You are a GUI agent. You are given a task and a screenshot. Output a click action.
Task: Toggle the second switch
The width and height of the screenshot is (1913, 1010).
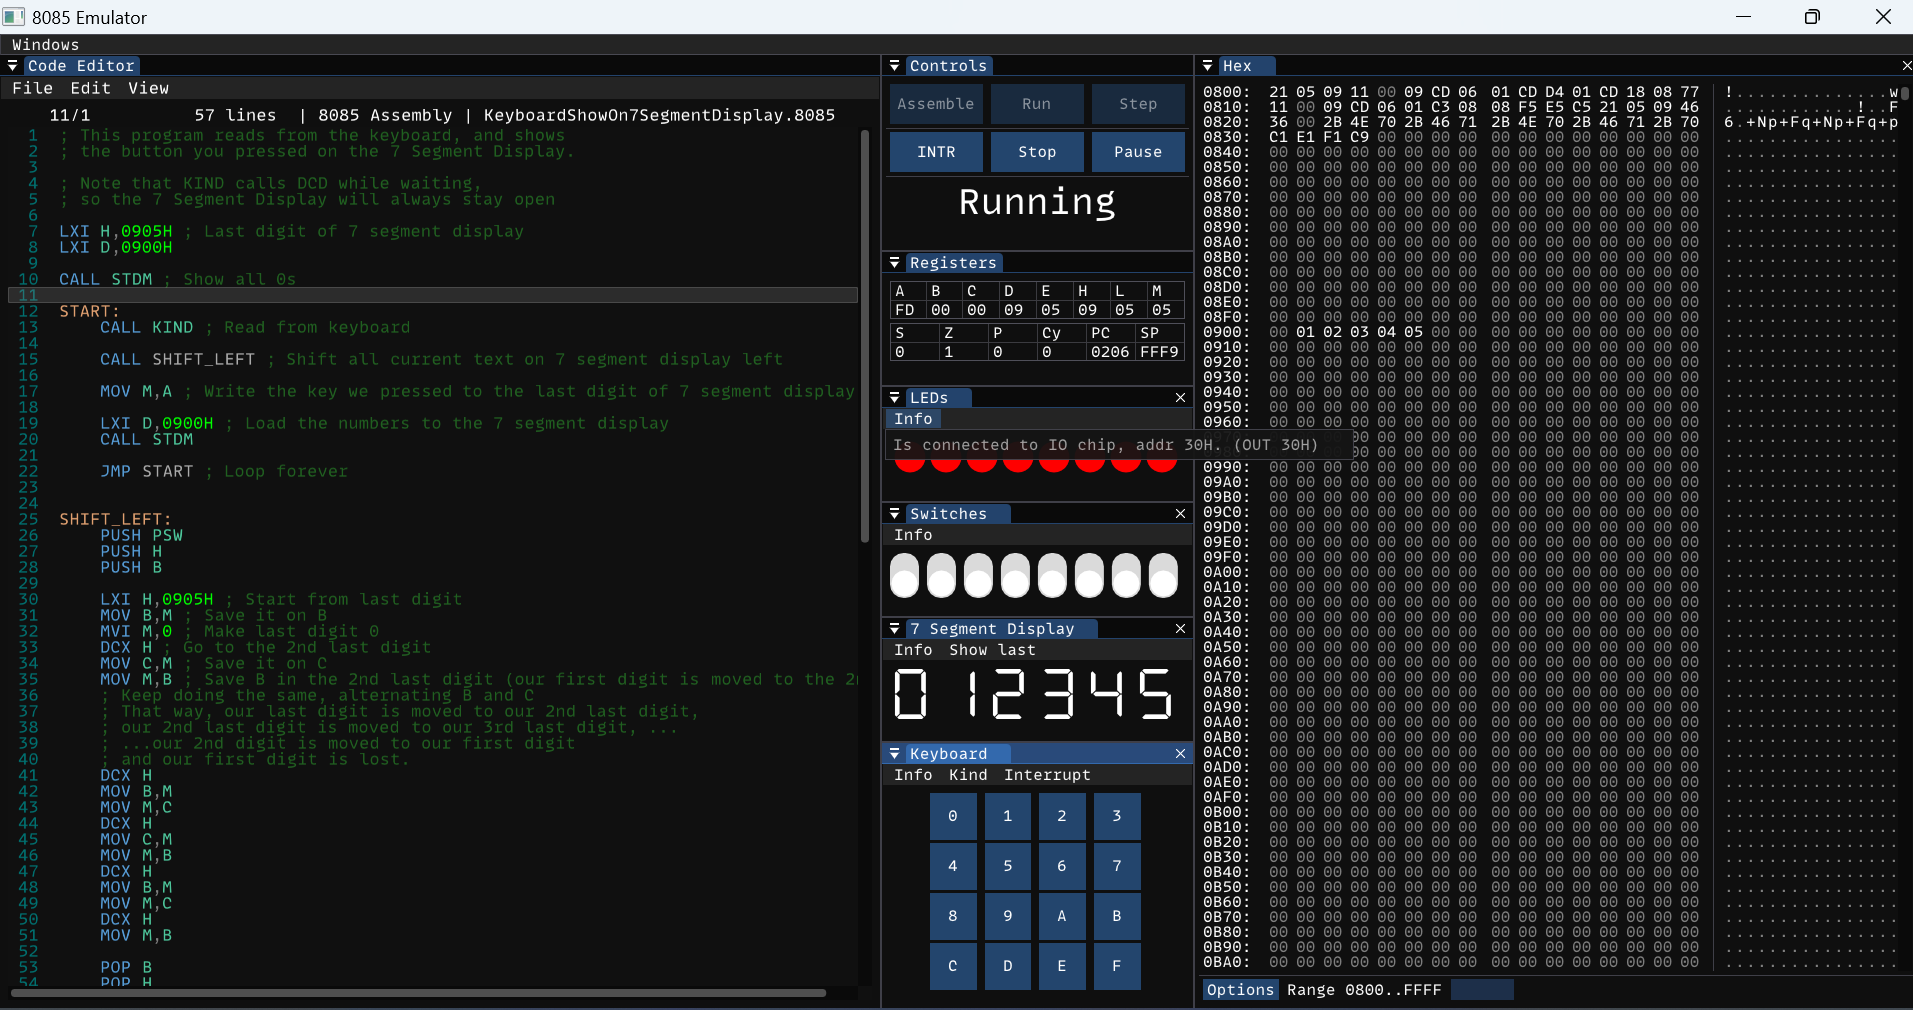point(941,576)
